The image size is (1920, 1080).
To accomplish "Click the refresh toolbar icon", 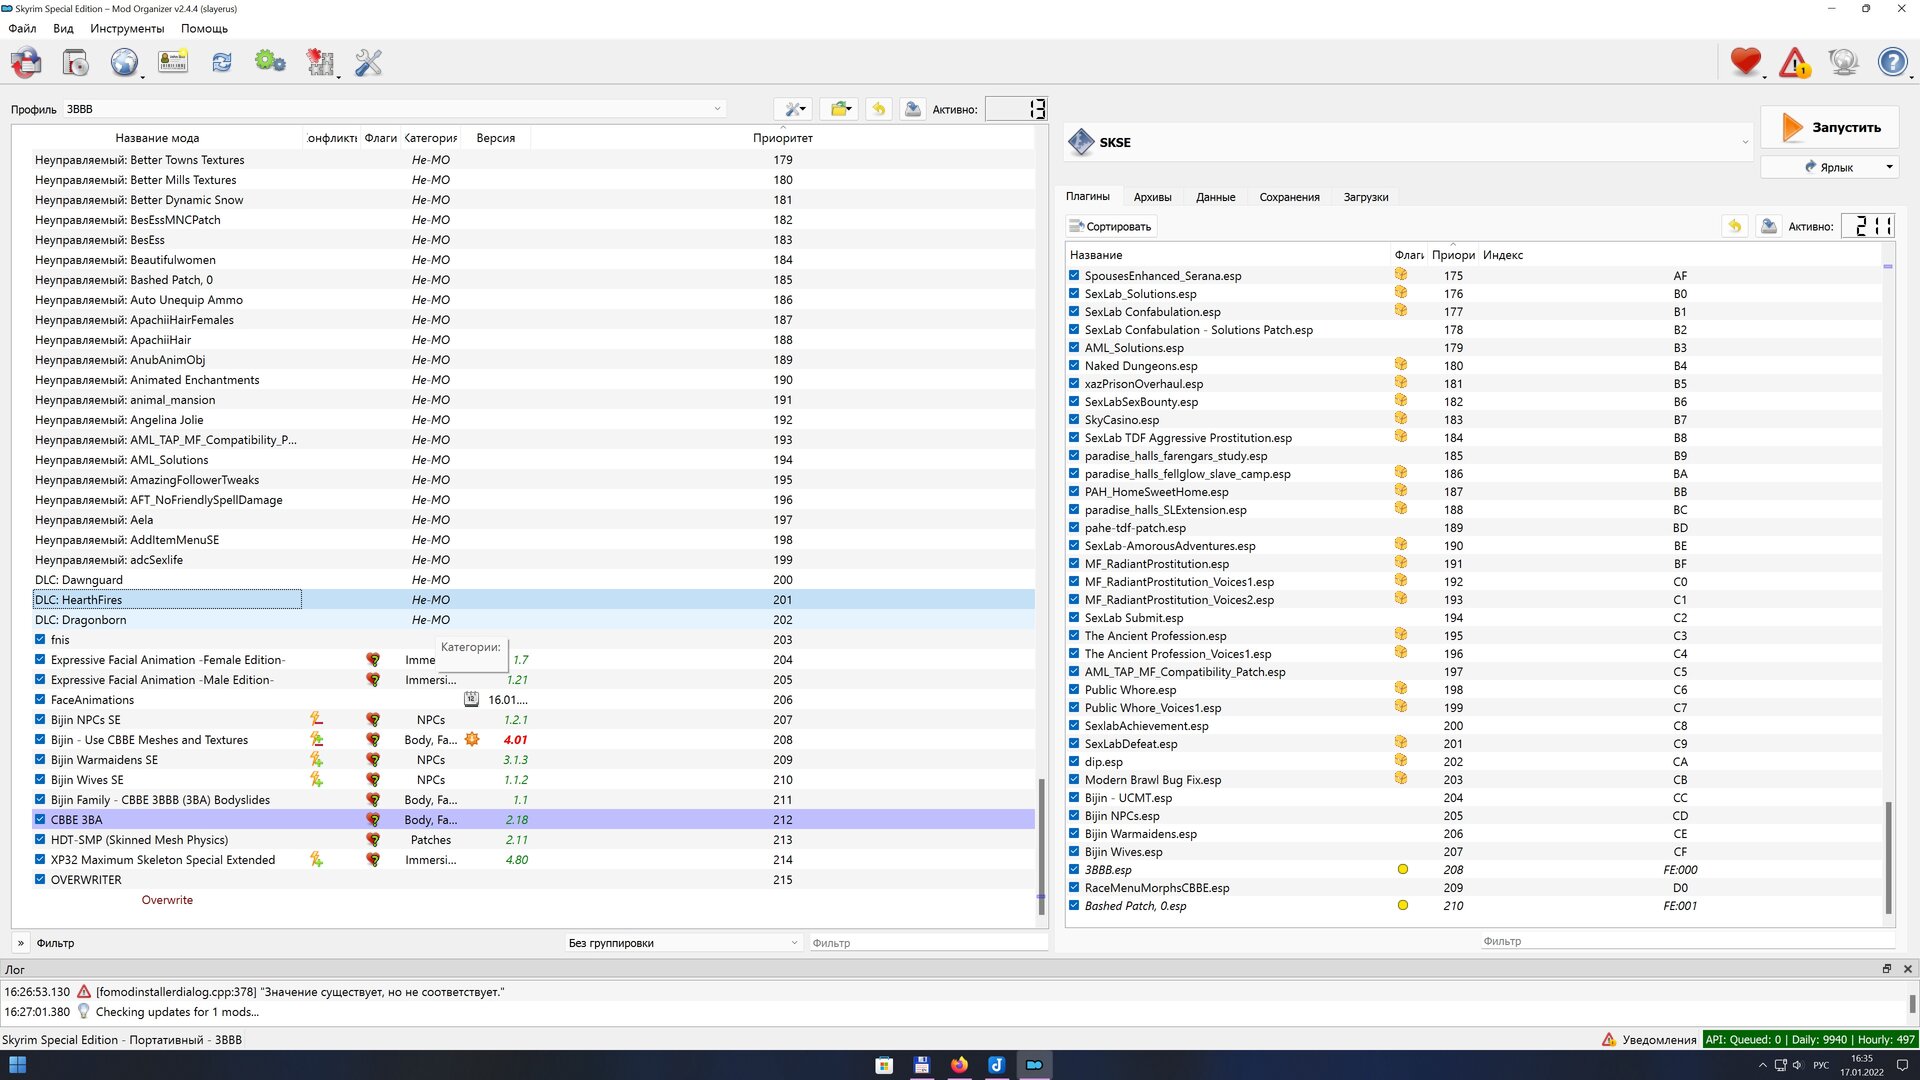I will [x=221, y=63].
